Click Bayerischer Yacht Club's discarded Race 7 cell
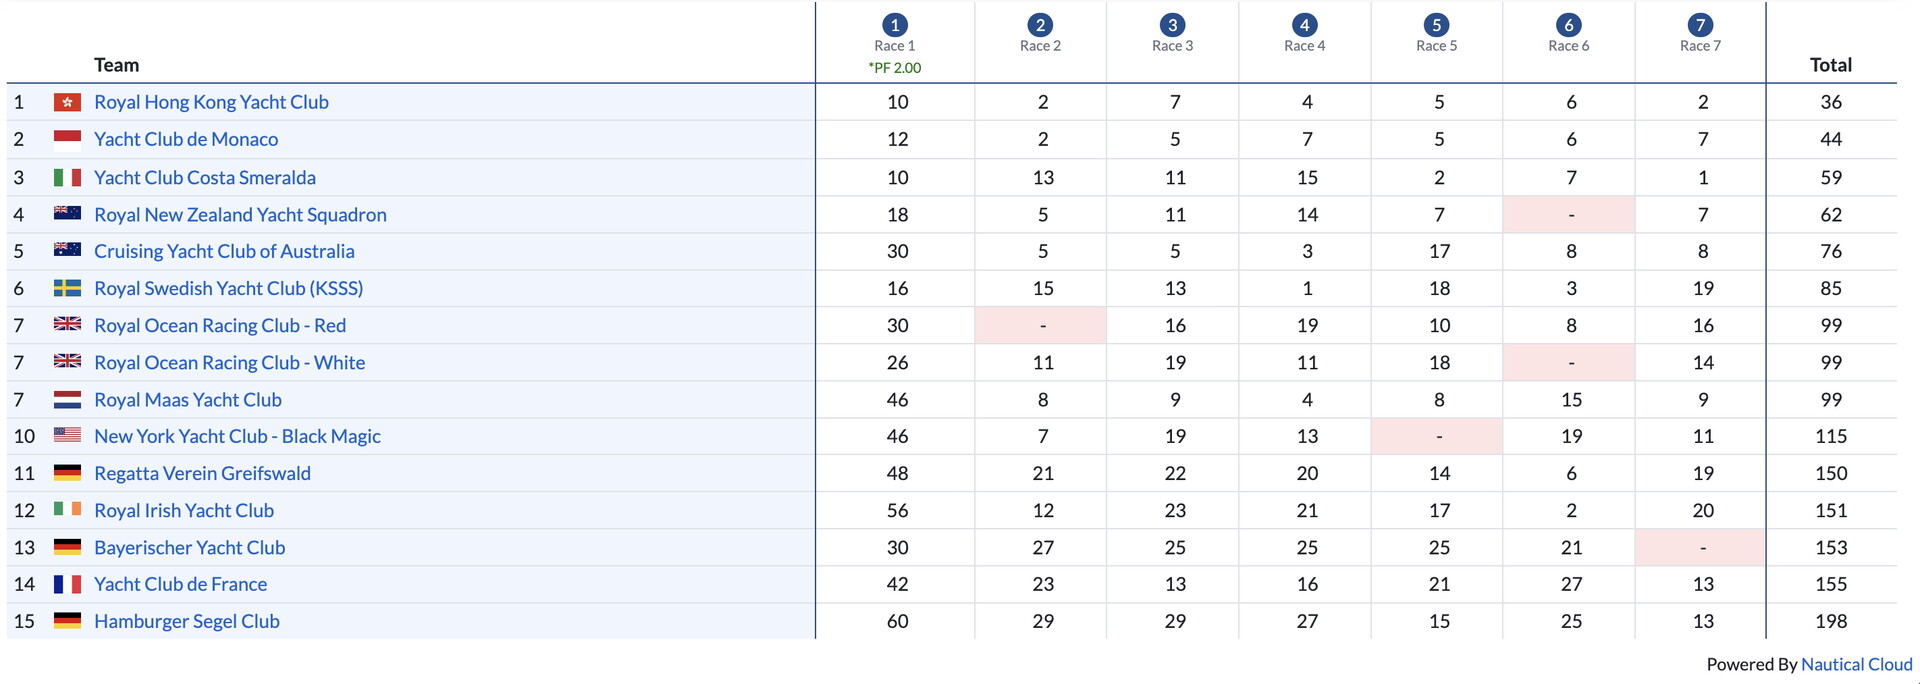The width and height of the screenshot is (1920, 684). click(1700, 547)
